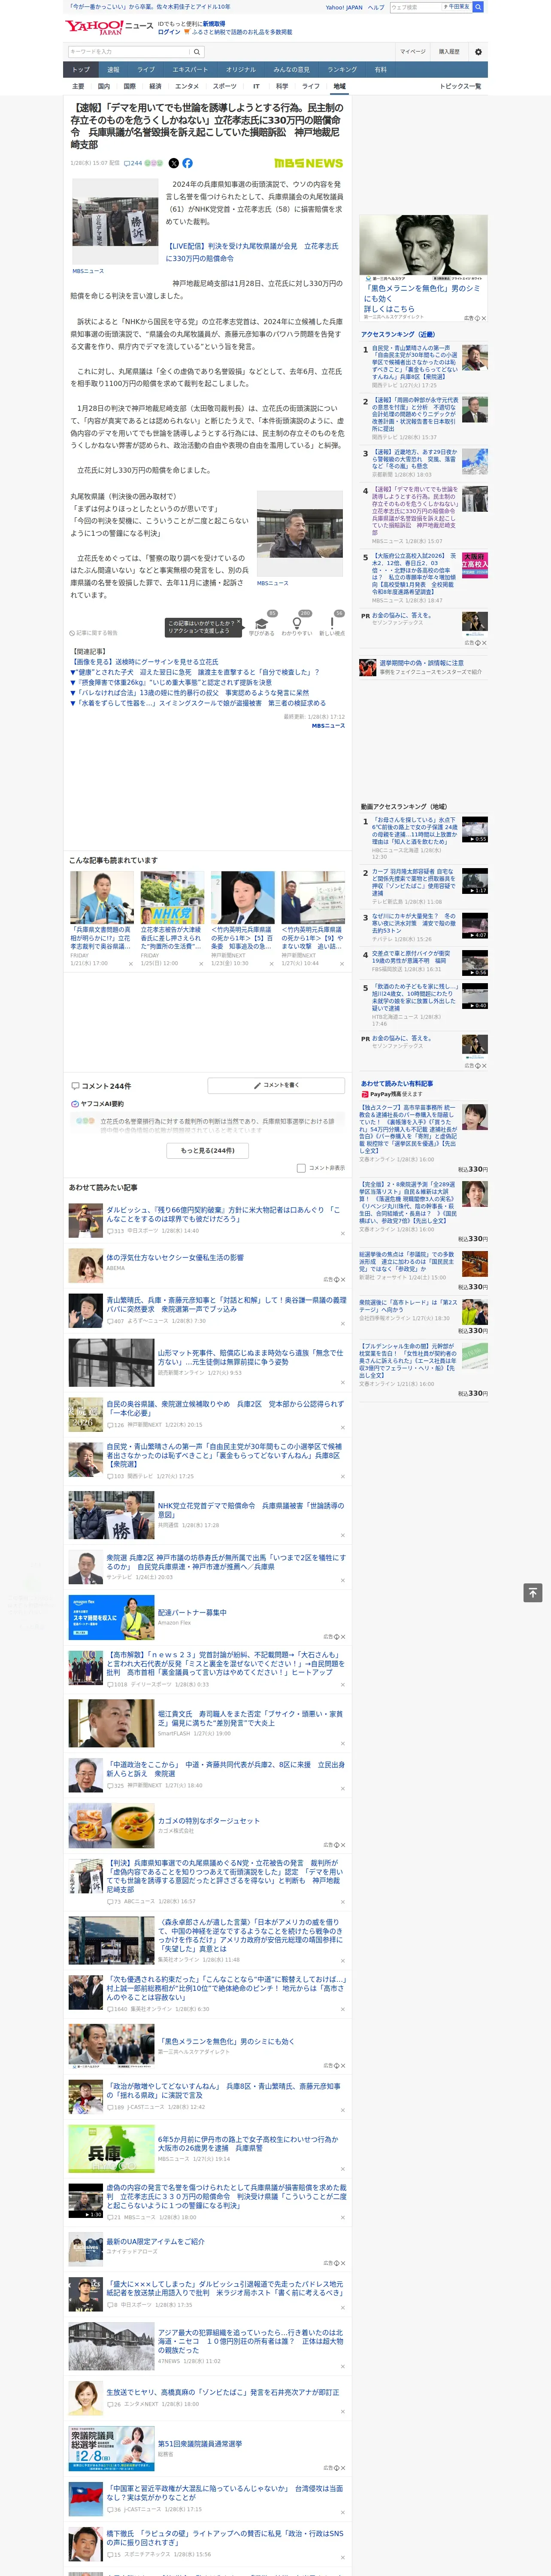Image resolution: width=551 pixels, height=2576 pixels.
Task: Open the 有料 navigation tab
Action: (x=380, y=70)
